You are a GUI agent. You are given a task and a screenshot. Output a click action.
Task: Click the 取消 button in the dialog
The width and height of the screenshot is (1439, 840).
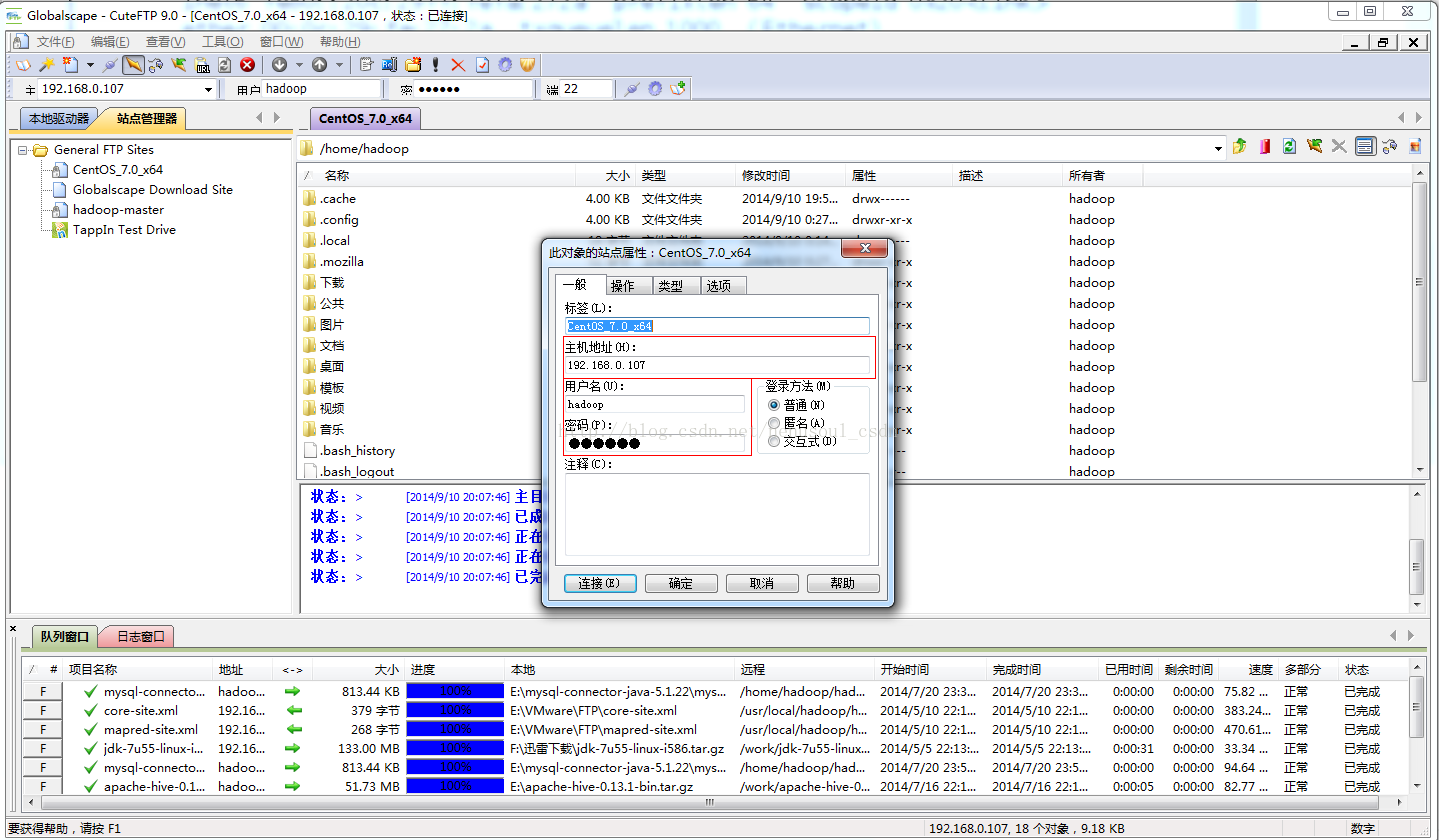[762, 583]
